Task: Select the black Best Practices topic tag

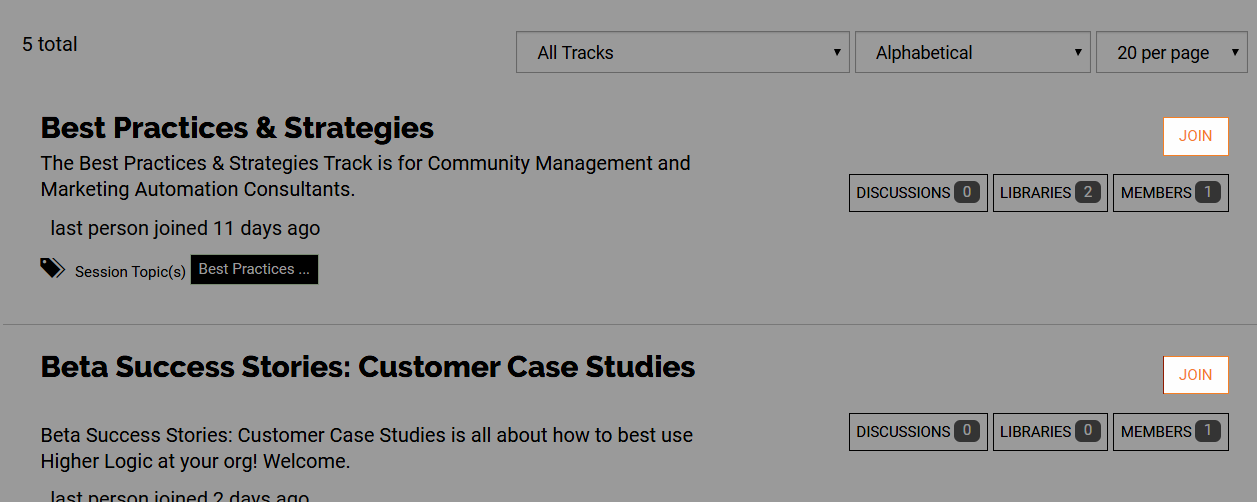Action: coord(254,270)
